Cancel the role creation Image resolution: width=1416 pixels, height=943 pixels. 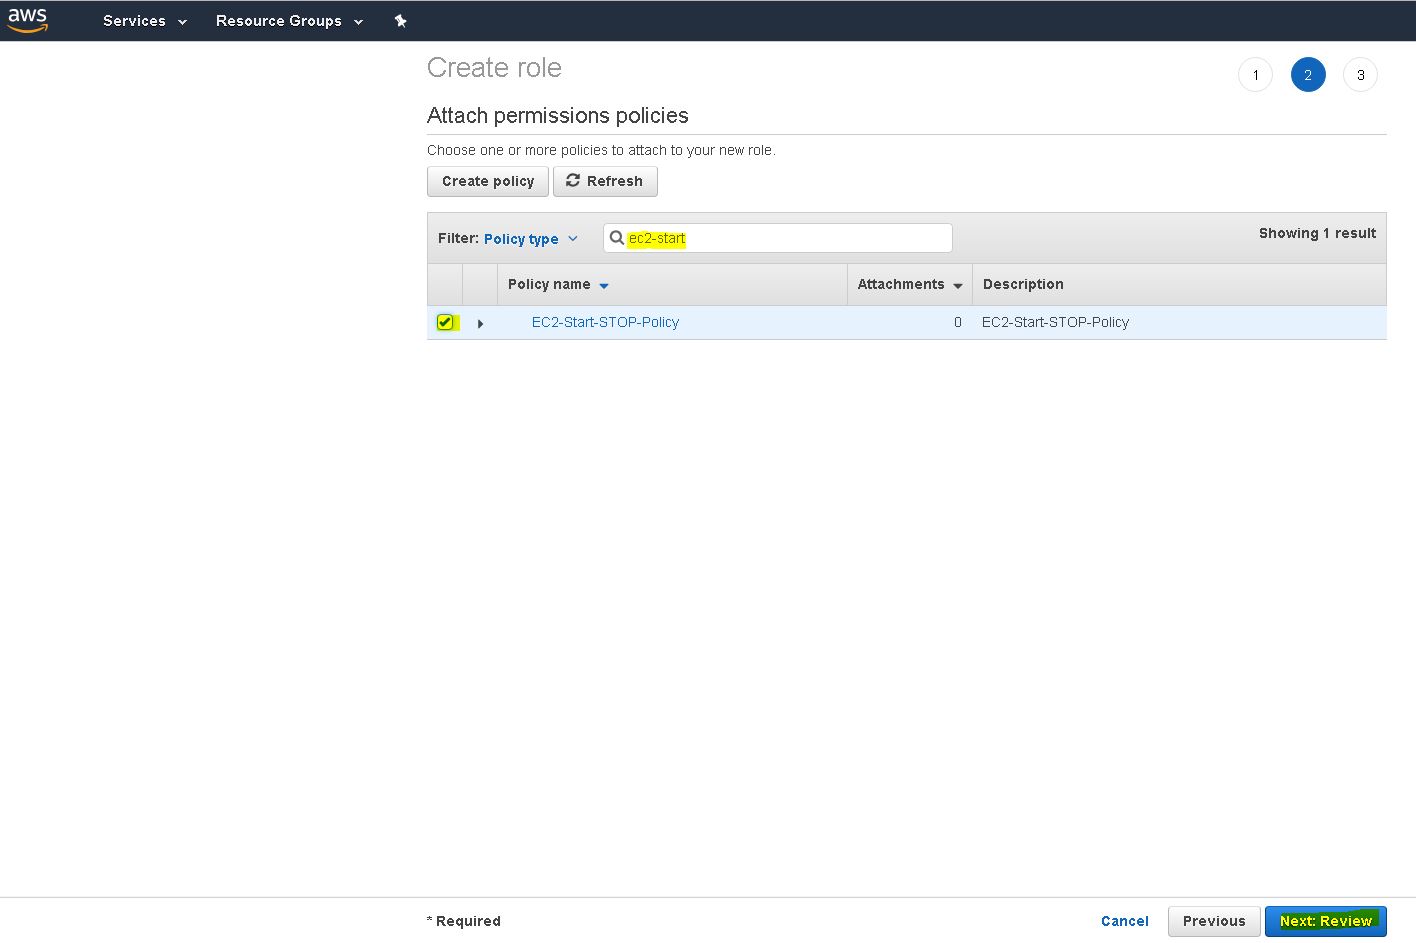[x=1124, y=921]
